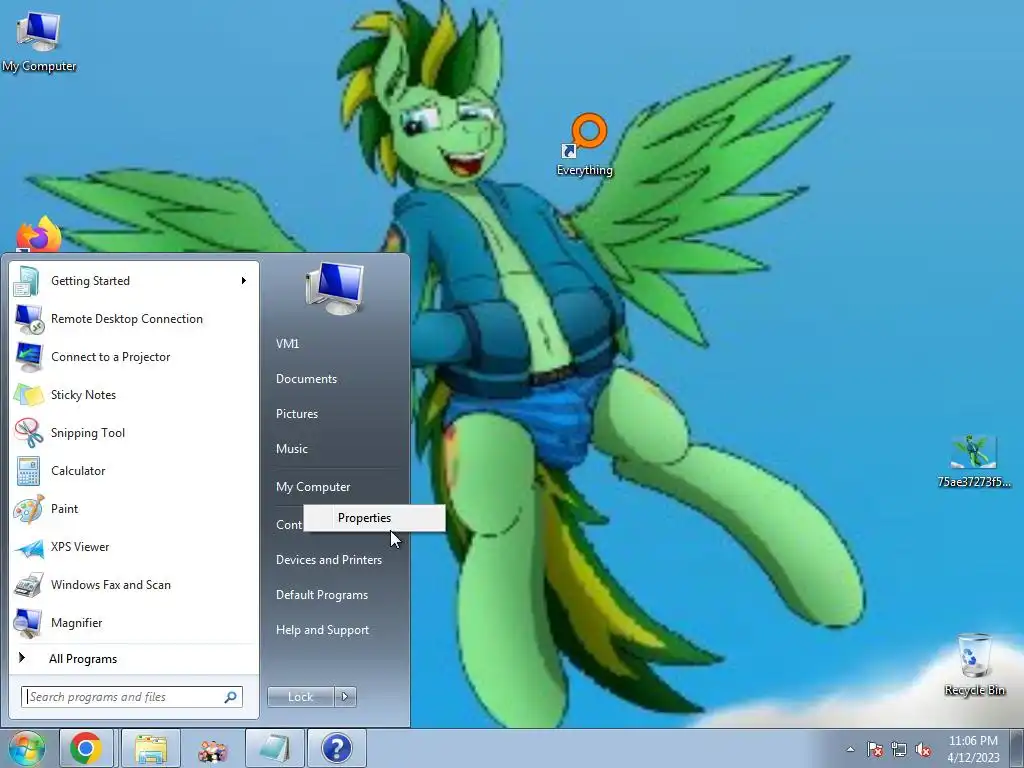This screenshot has width=1024, height=768.
Task: Open the Recycle Bin
Action: coord(974,665)
